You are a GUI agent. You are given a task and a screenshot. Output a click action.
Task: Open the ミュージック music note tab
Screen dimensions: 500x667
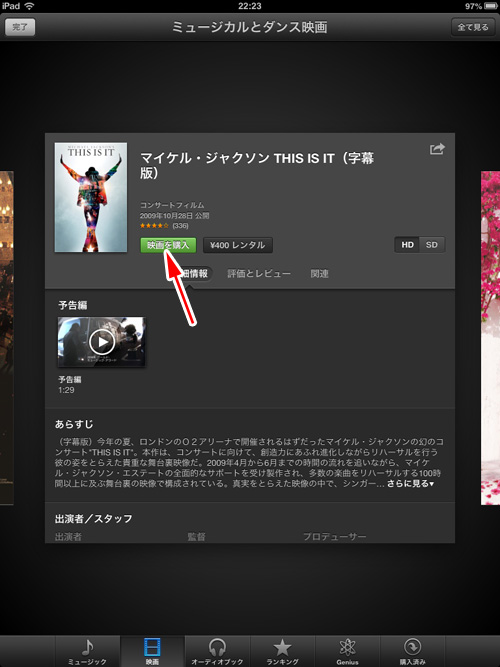(x=88, y=651)
